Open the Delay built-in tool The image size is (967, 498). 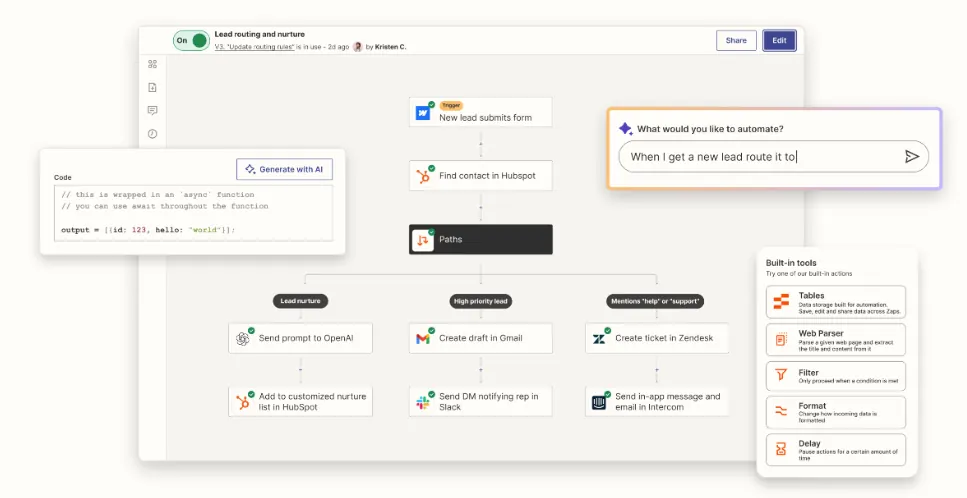pos(836,449)
